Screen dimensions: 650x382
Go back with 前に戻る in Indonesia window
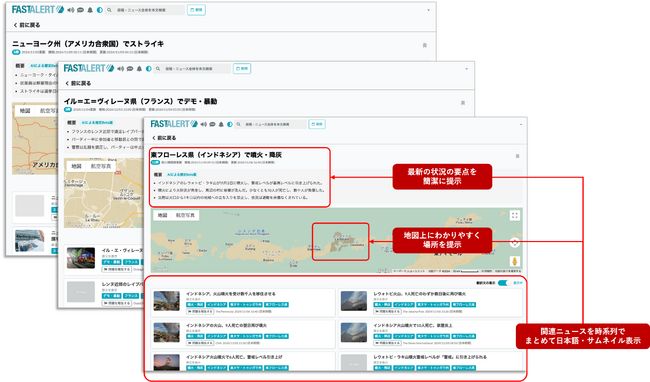click(164, 138)
